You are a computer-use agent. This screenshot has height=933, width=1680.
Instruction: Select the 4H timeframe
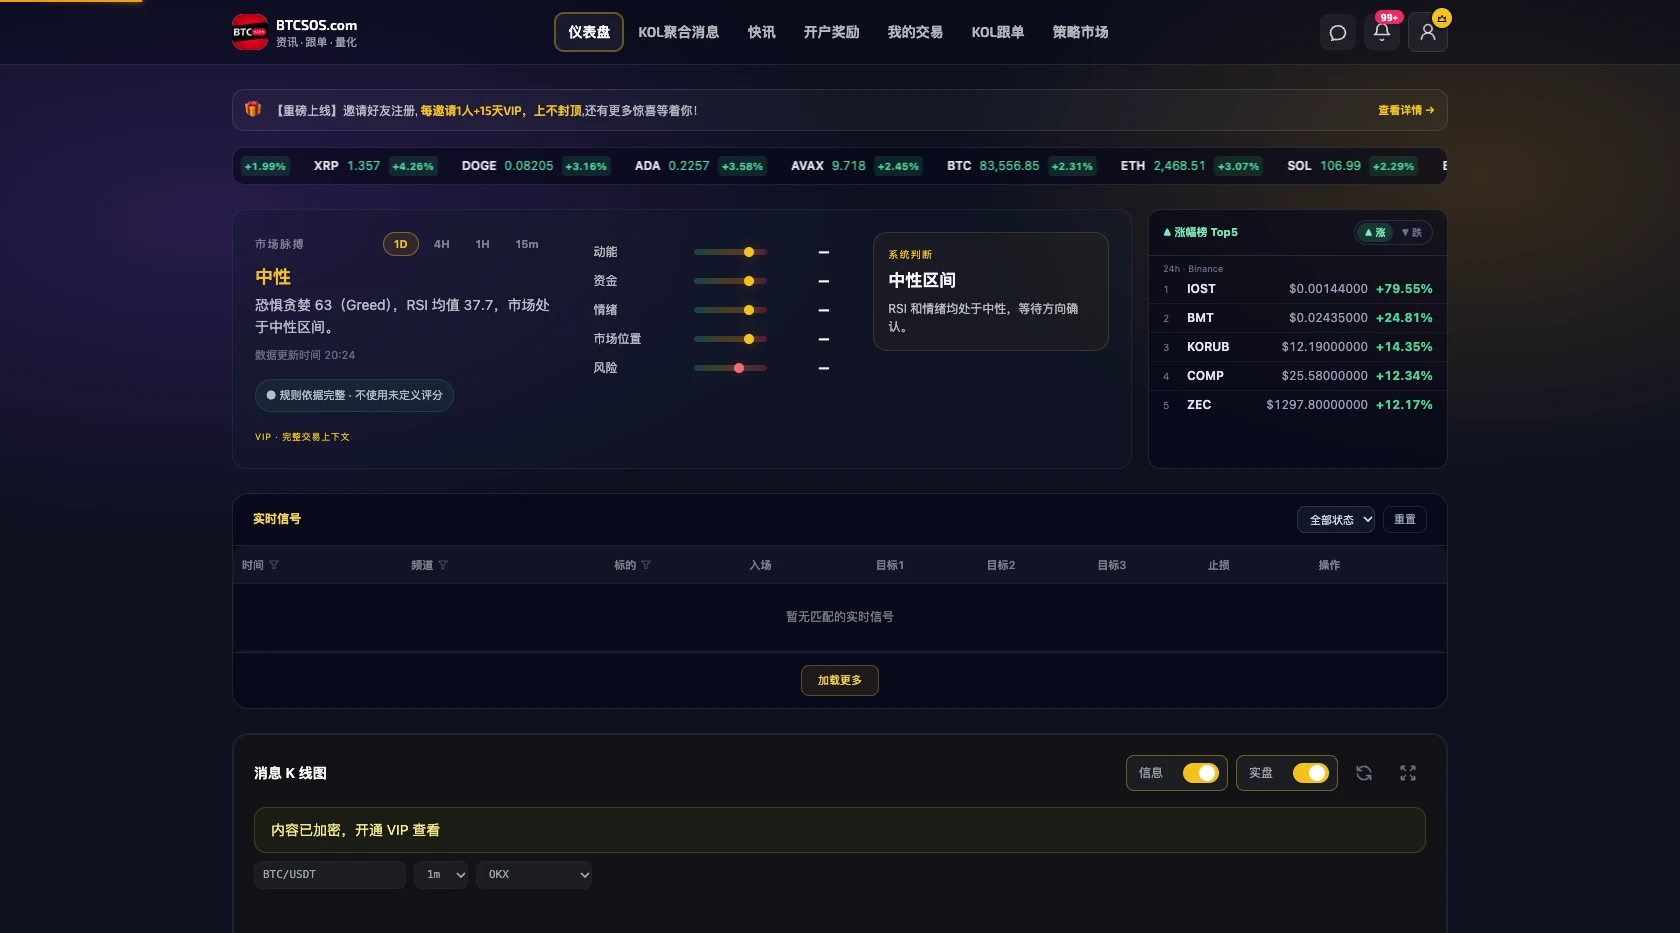(x=442, y=244)
